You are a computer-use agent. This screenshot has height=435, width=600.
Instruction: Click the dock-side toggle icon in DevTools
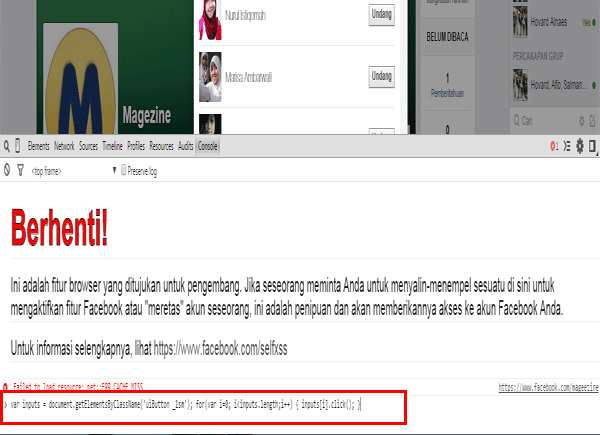(592, 146)
